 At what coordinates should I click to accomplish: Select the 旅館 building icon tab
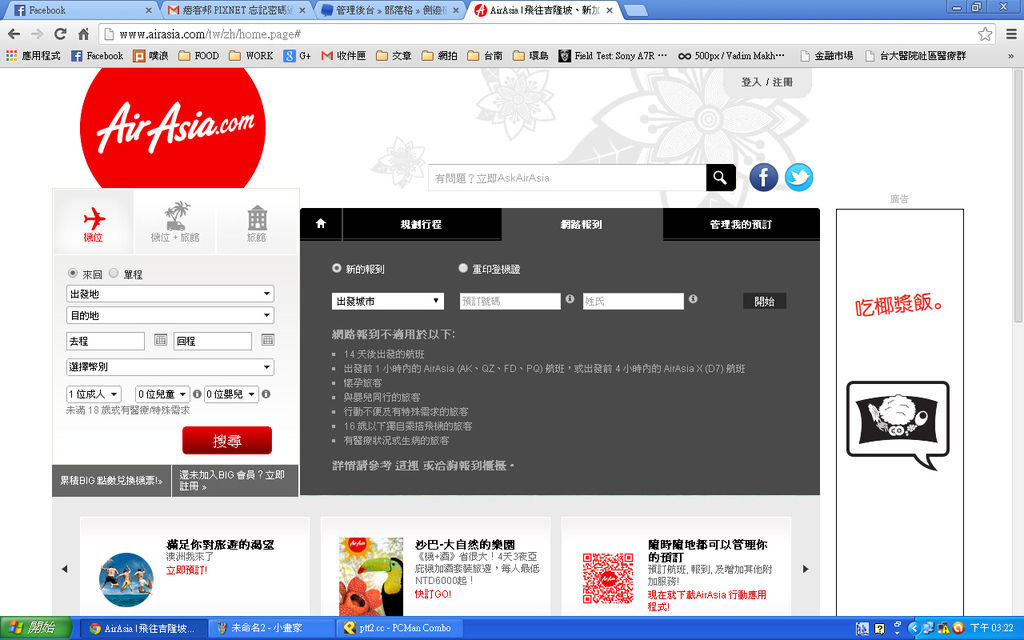[x=256, y=219]
